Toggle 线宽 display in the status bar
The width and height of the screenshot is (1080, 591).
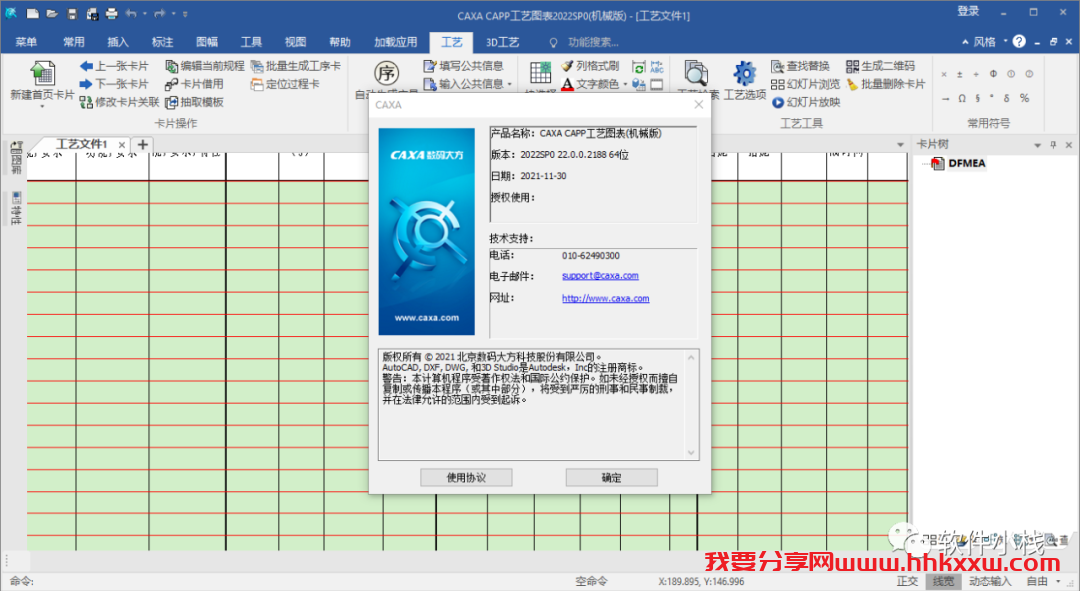pyautogui.click(x=944, y=581)
